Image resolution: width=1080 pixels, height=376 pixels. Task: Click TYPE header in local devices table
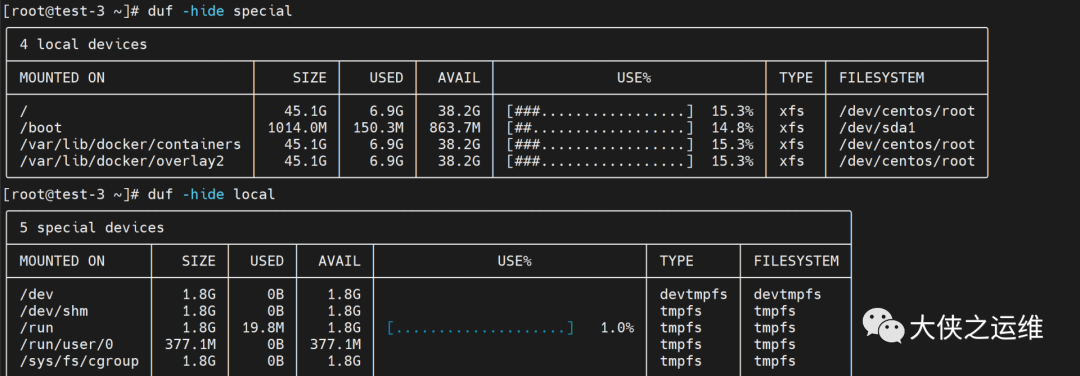point(796,78)
